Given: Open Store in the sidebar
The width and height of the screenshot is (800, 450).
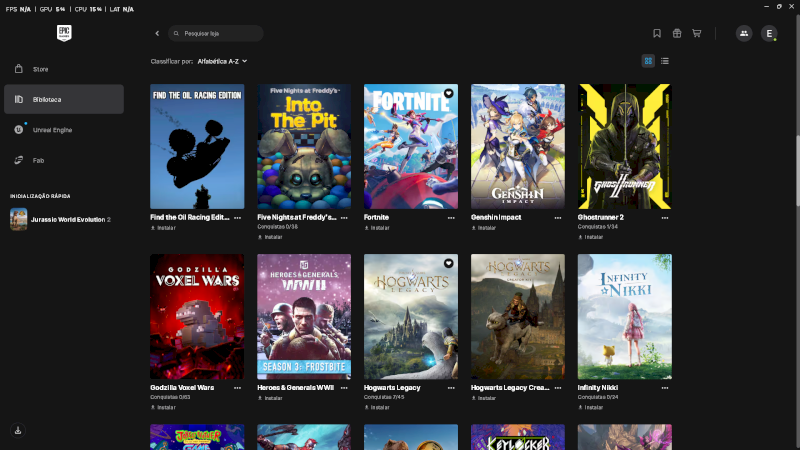Looking at the screenshot, I should pyautogui.click(x=64, y=69).
